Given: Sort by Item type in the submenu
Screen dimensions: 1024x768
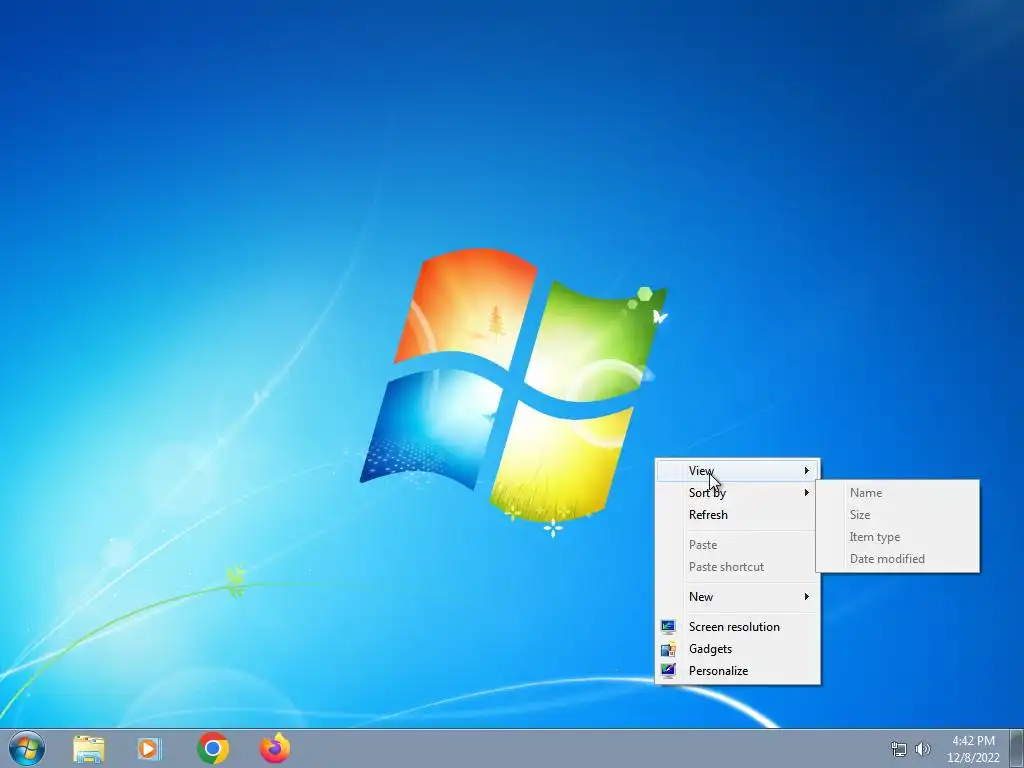Looking at the screenshot, I should pyautogui.click(x=898, y=537).
